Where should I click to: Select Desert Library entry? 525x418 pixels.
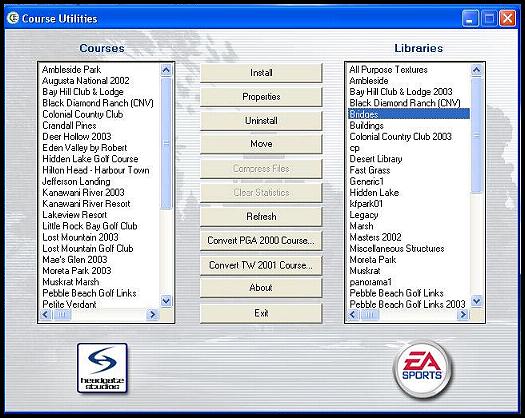coord(376,159)
